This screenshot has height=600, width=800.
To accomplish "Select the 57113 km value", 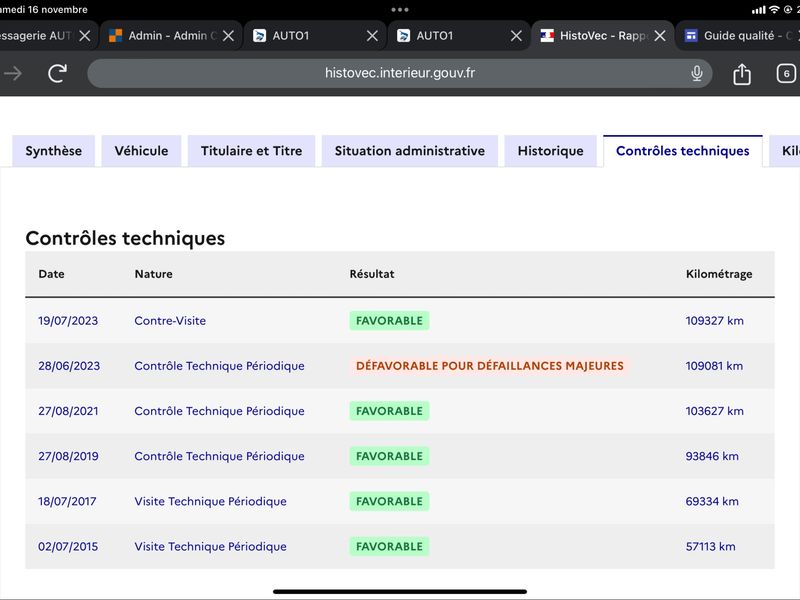I will (710, 546).
